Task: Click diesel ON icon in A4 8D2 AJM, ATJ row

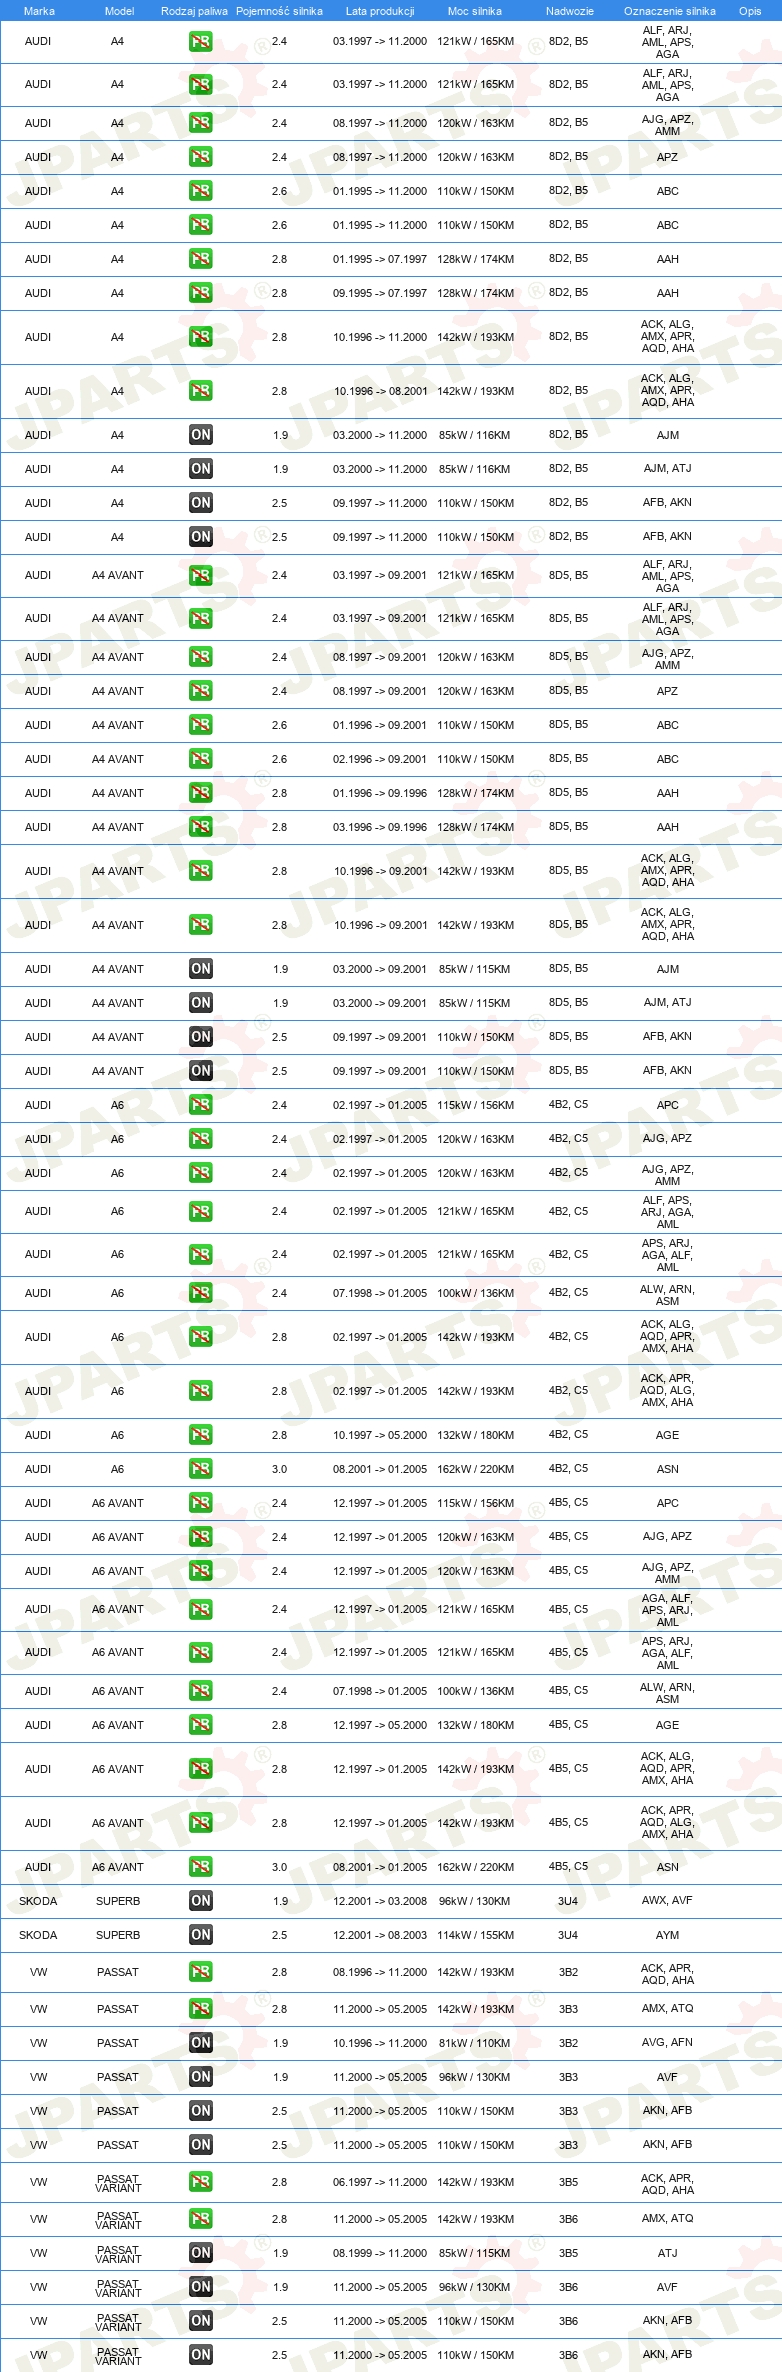Action: coord(200,469)
